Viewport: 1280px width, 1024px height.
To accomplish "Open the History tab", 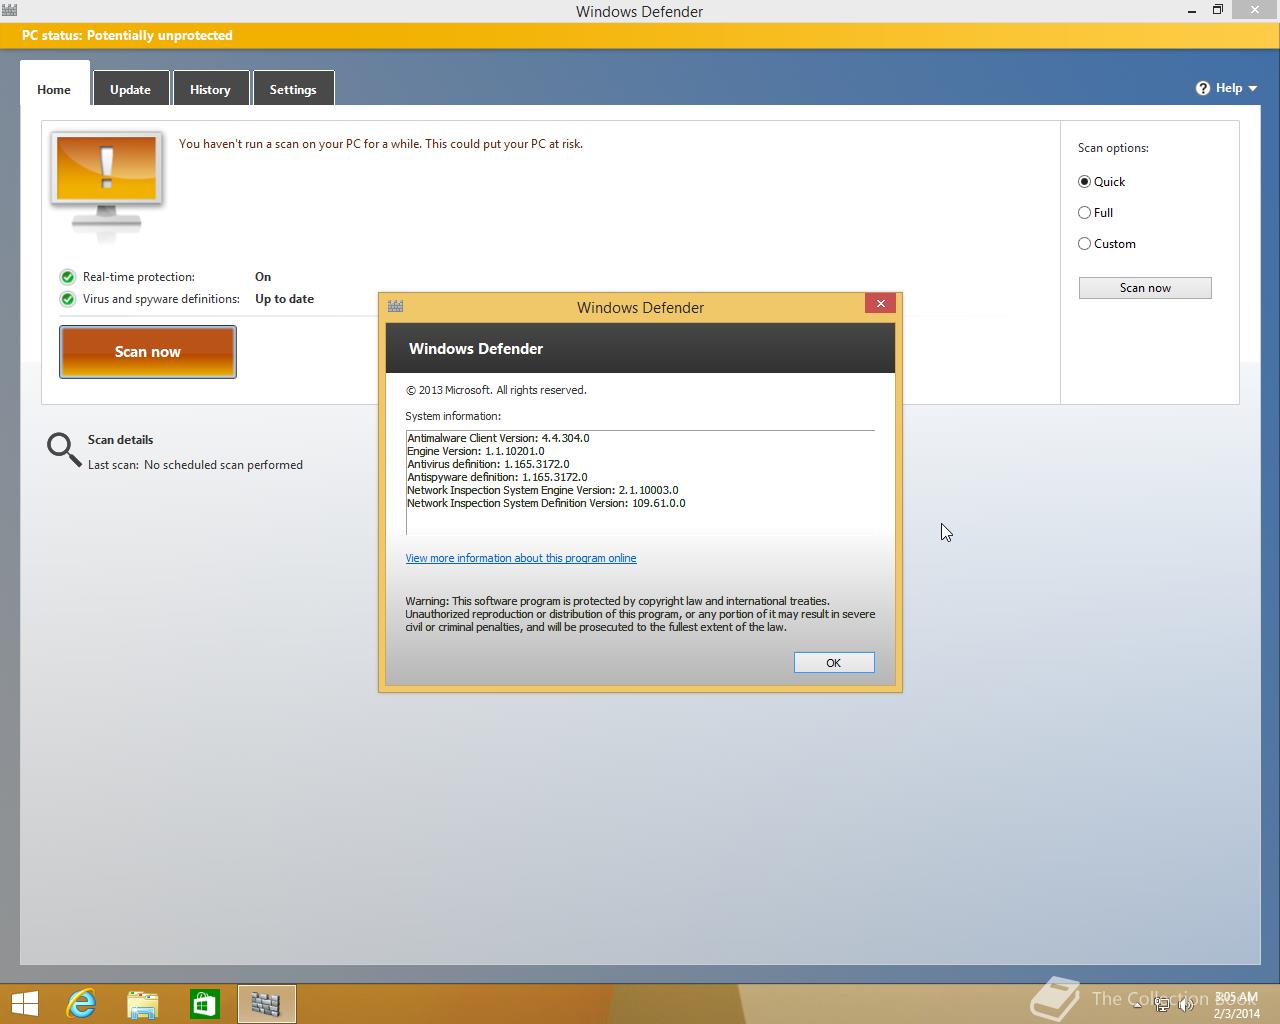I will click(210, 89).
